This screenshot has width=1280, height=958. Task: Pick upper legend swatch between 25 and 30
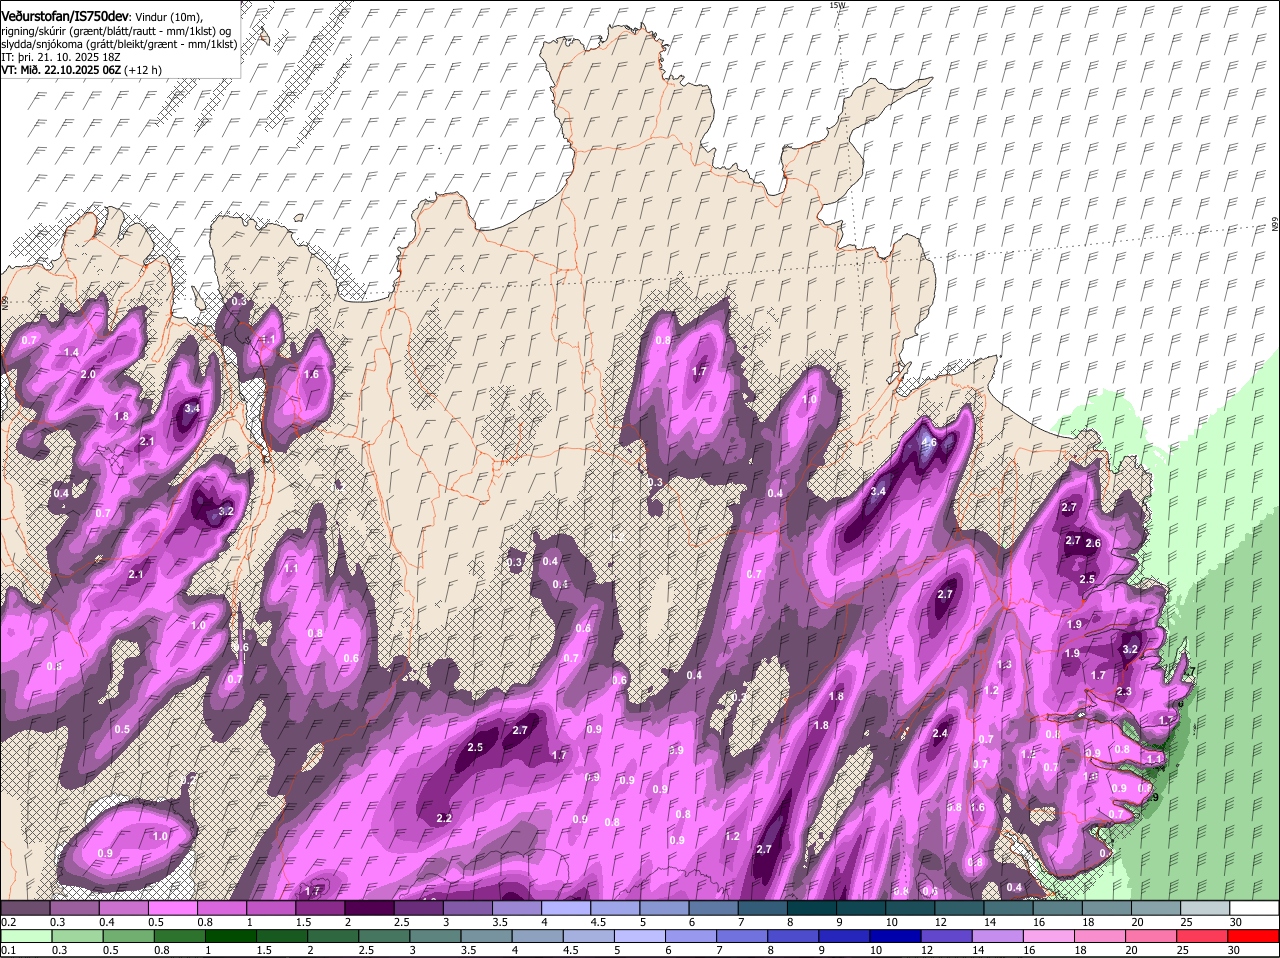(x=1205, y=908)
